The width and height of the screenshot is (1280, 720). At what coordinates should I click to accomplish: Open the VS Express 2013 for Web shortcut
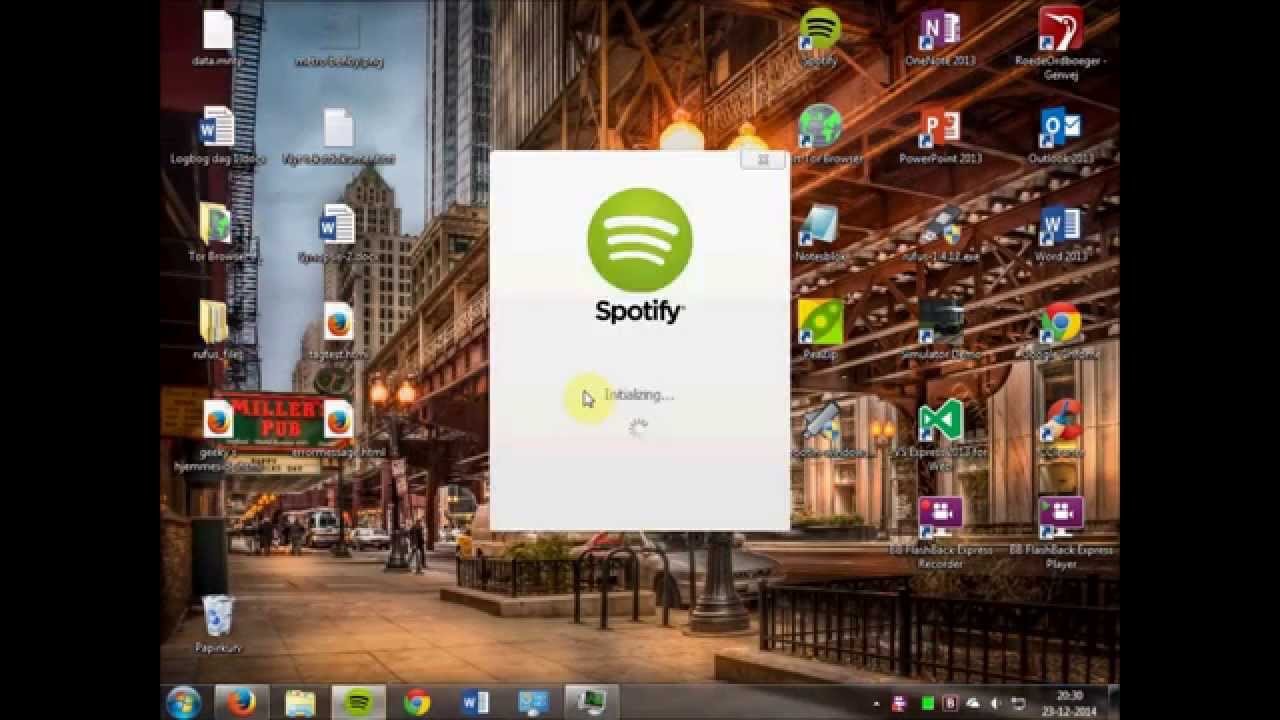pos(940,435)
